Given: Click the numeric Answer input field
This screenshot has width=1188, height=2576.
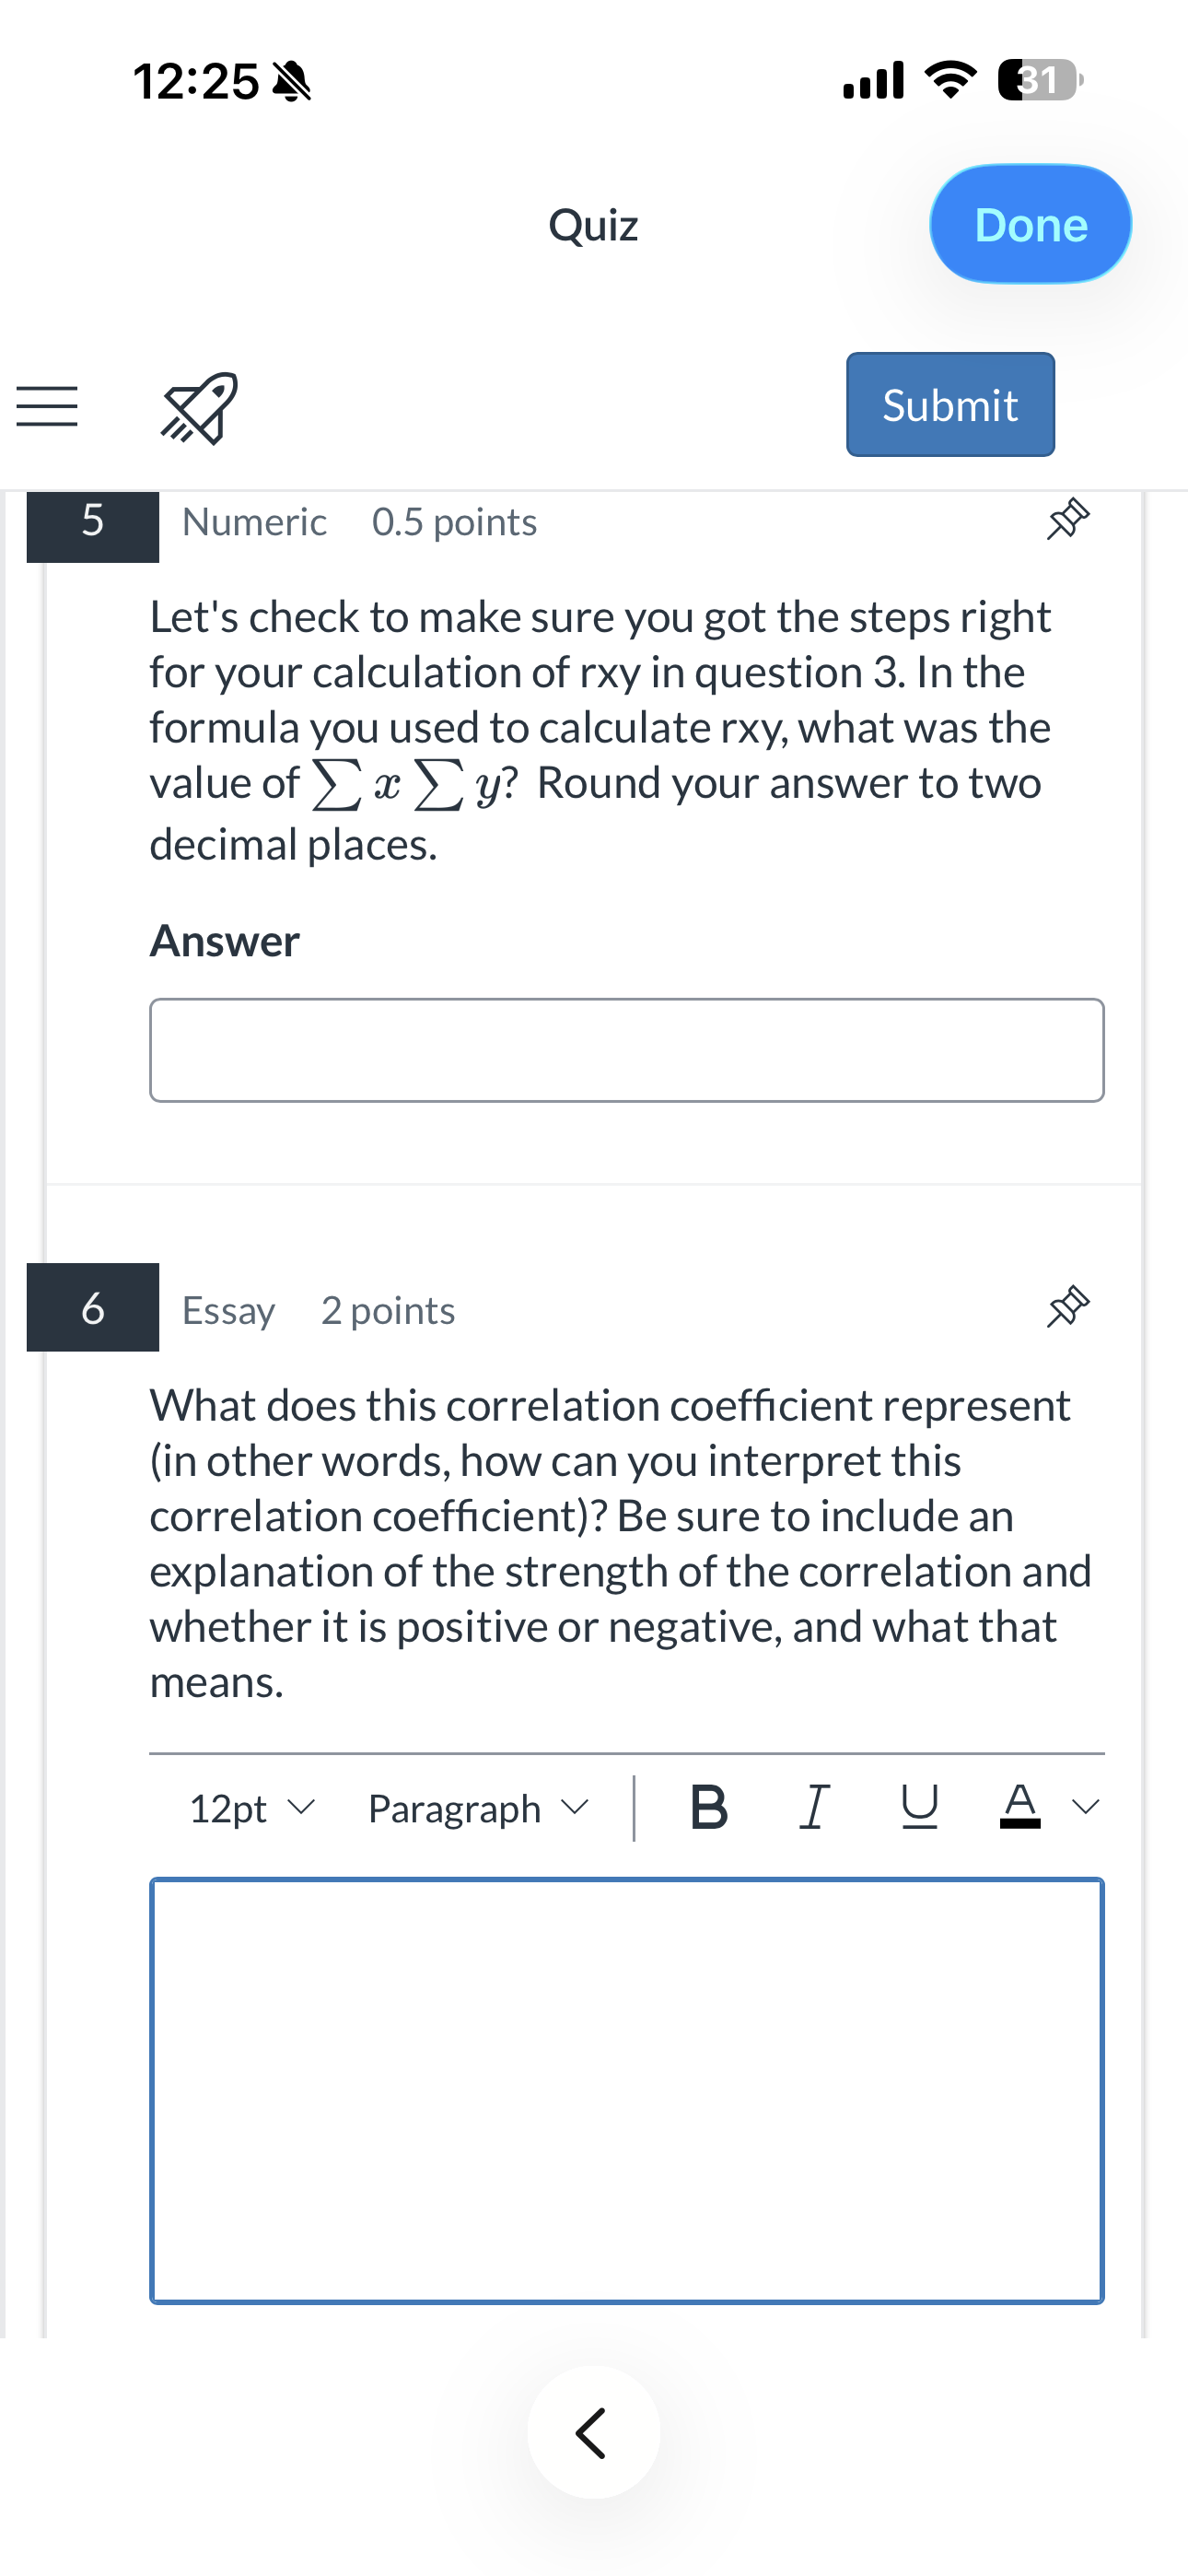Looking at the screenshot, I should pyautogui.click(x=627, y=1050).
